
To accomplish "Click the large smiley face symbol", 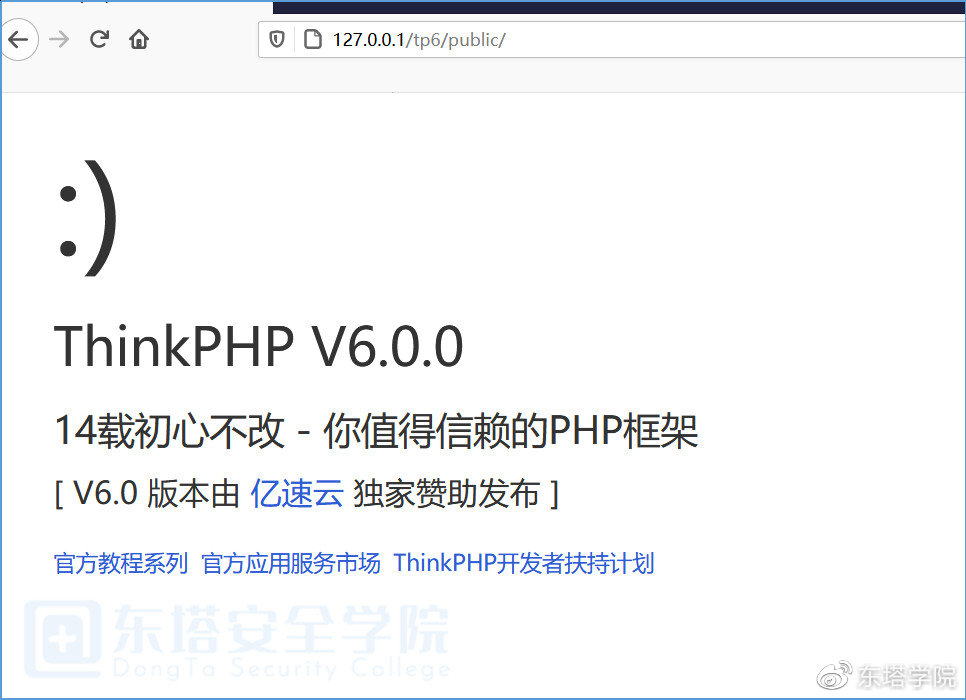I will 87,218.
